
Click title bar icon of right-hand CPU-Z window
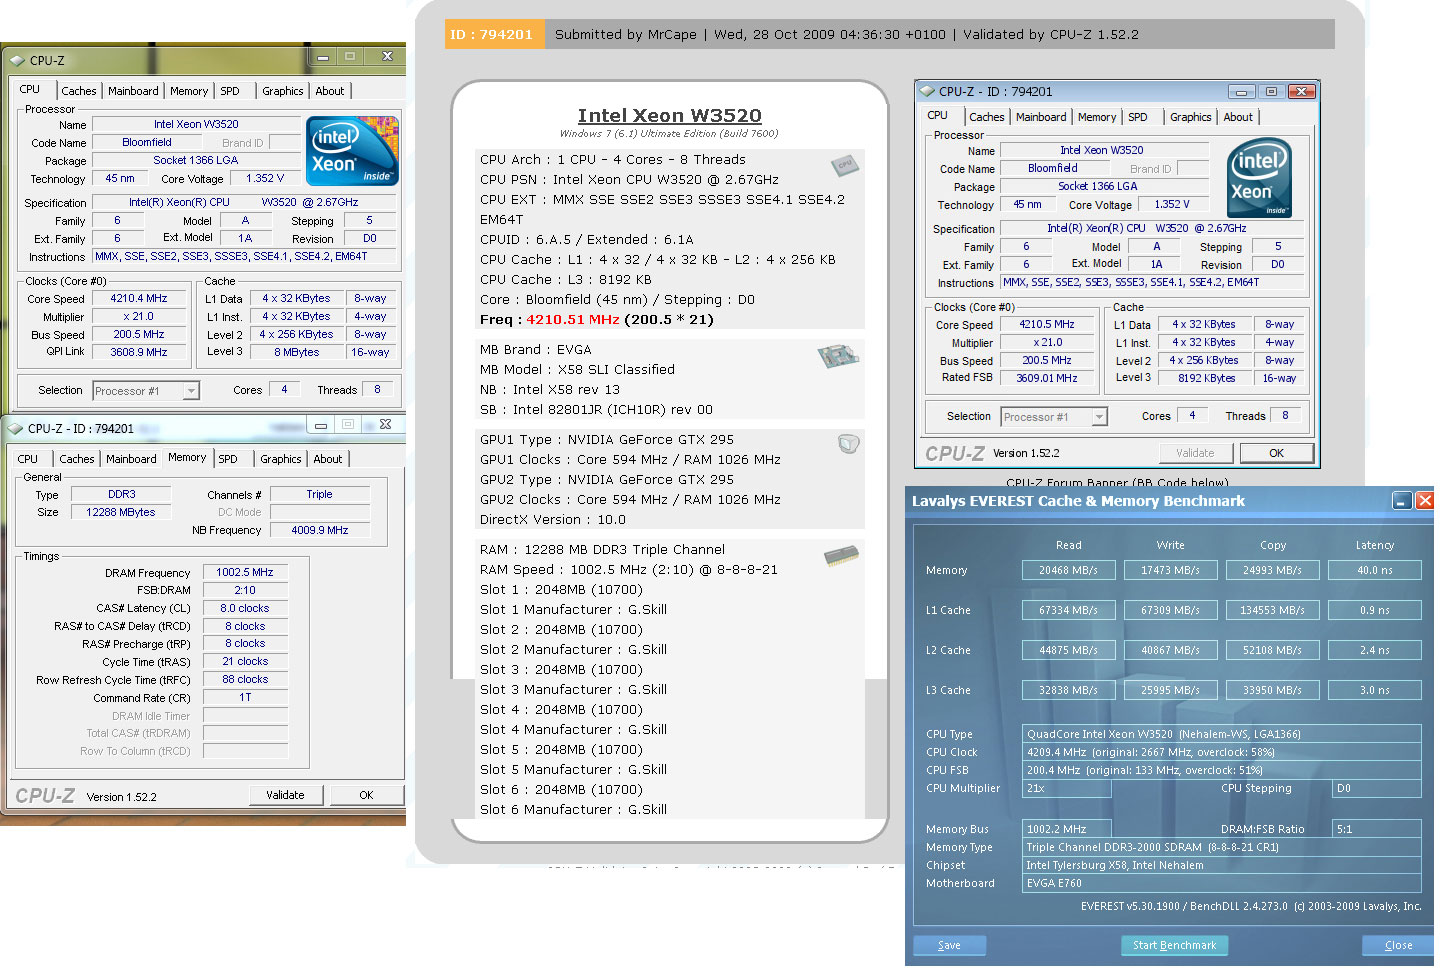pyautogui.click(x=927, y=91)
